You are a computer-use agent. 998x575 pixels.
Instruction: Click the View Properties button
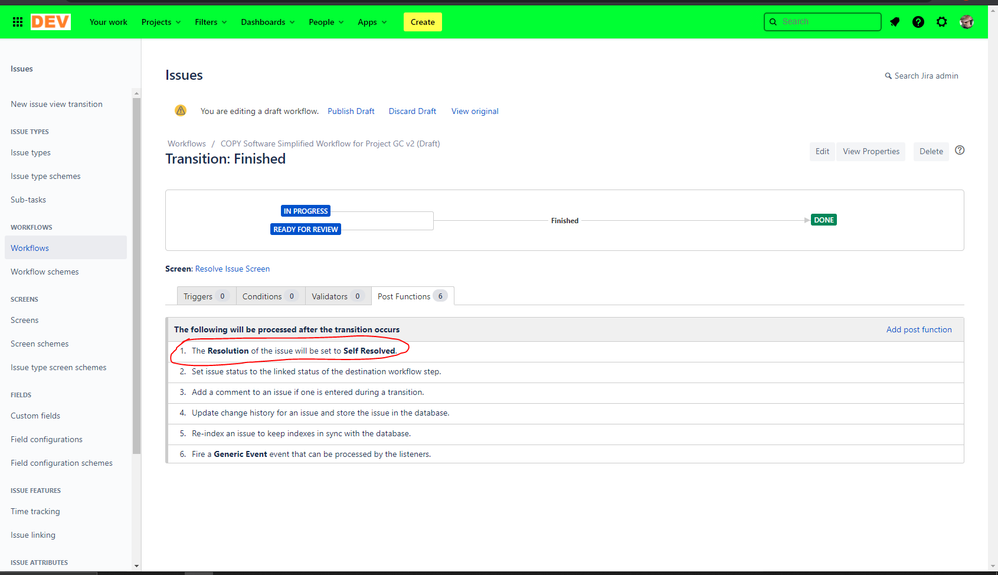(871, 152)
